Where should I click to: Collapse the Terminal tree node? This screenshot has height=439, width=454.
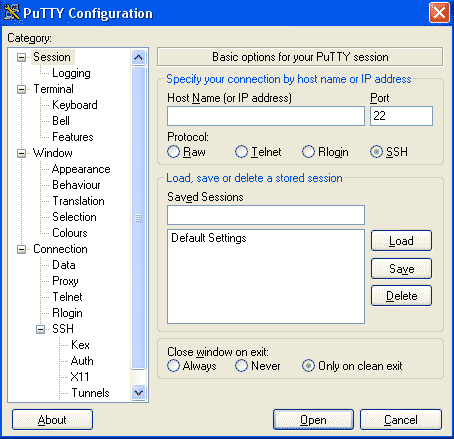click(21, 89)
